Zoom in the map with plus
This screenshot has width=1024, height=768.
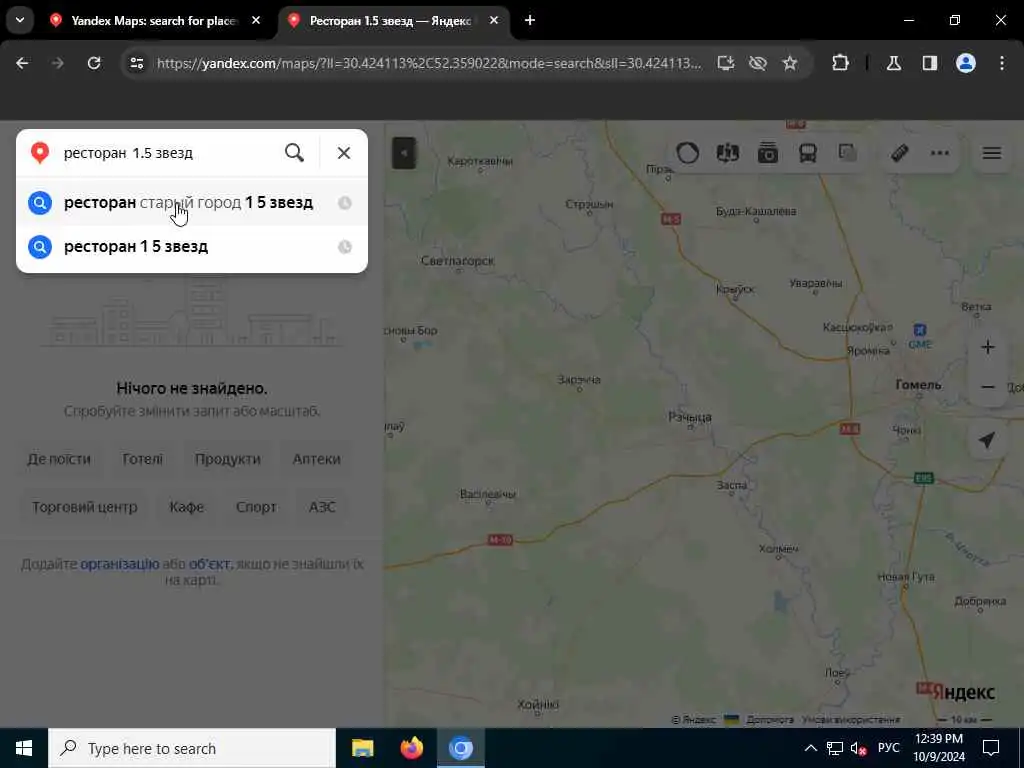[988, 347]
